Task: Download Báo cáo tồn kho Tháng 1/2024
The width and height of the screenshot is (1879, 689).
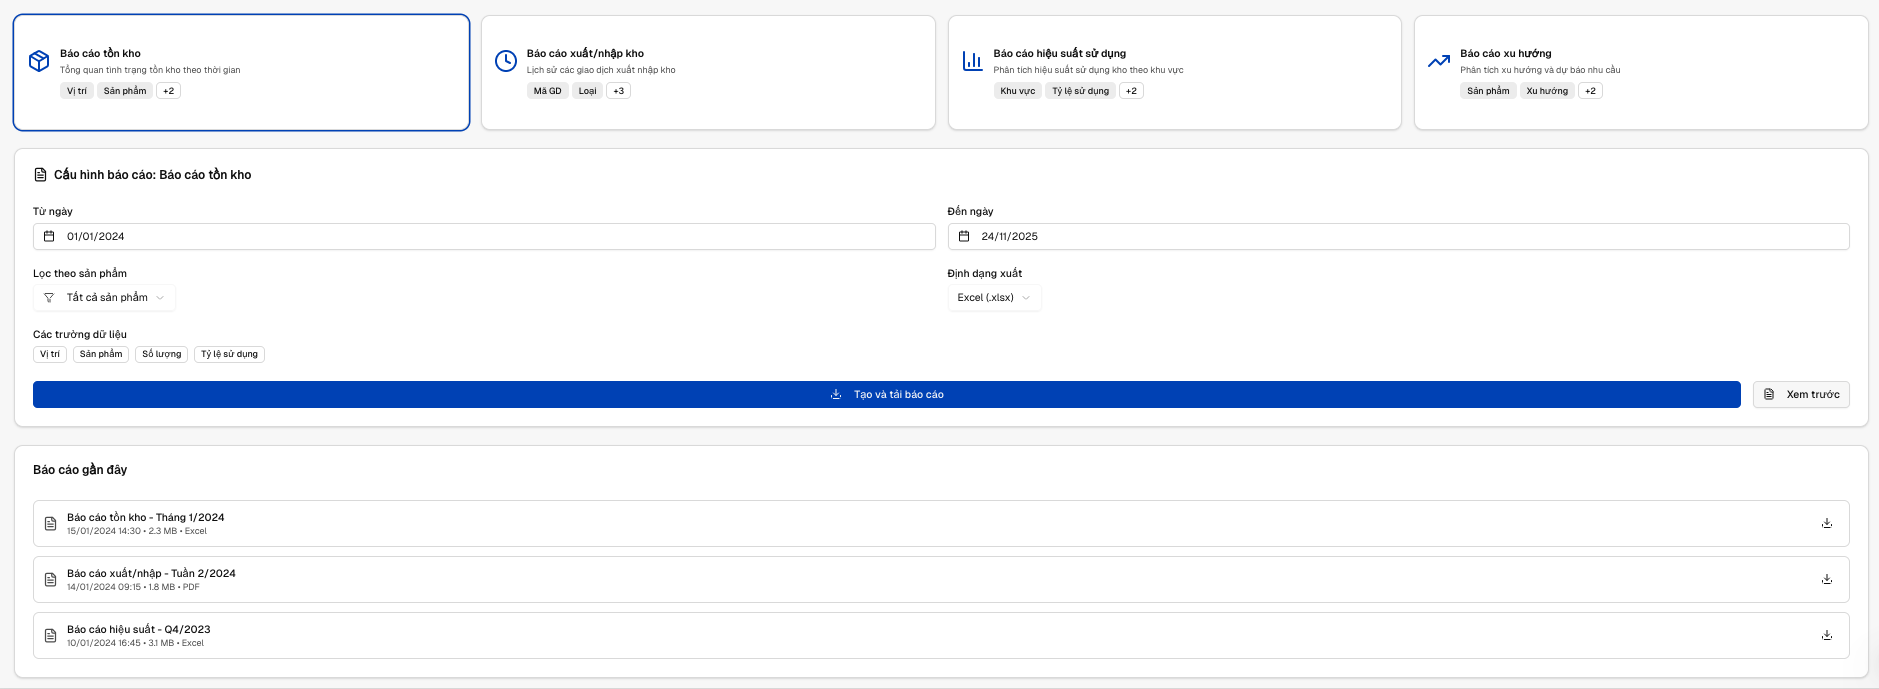Action: (1826, 523)
